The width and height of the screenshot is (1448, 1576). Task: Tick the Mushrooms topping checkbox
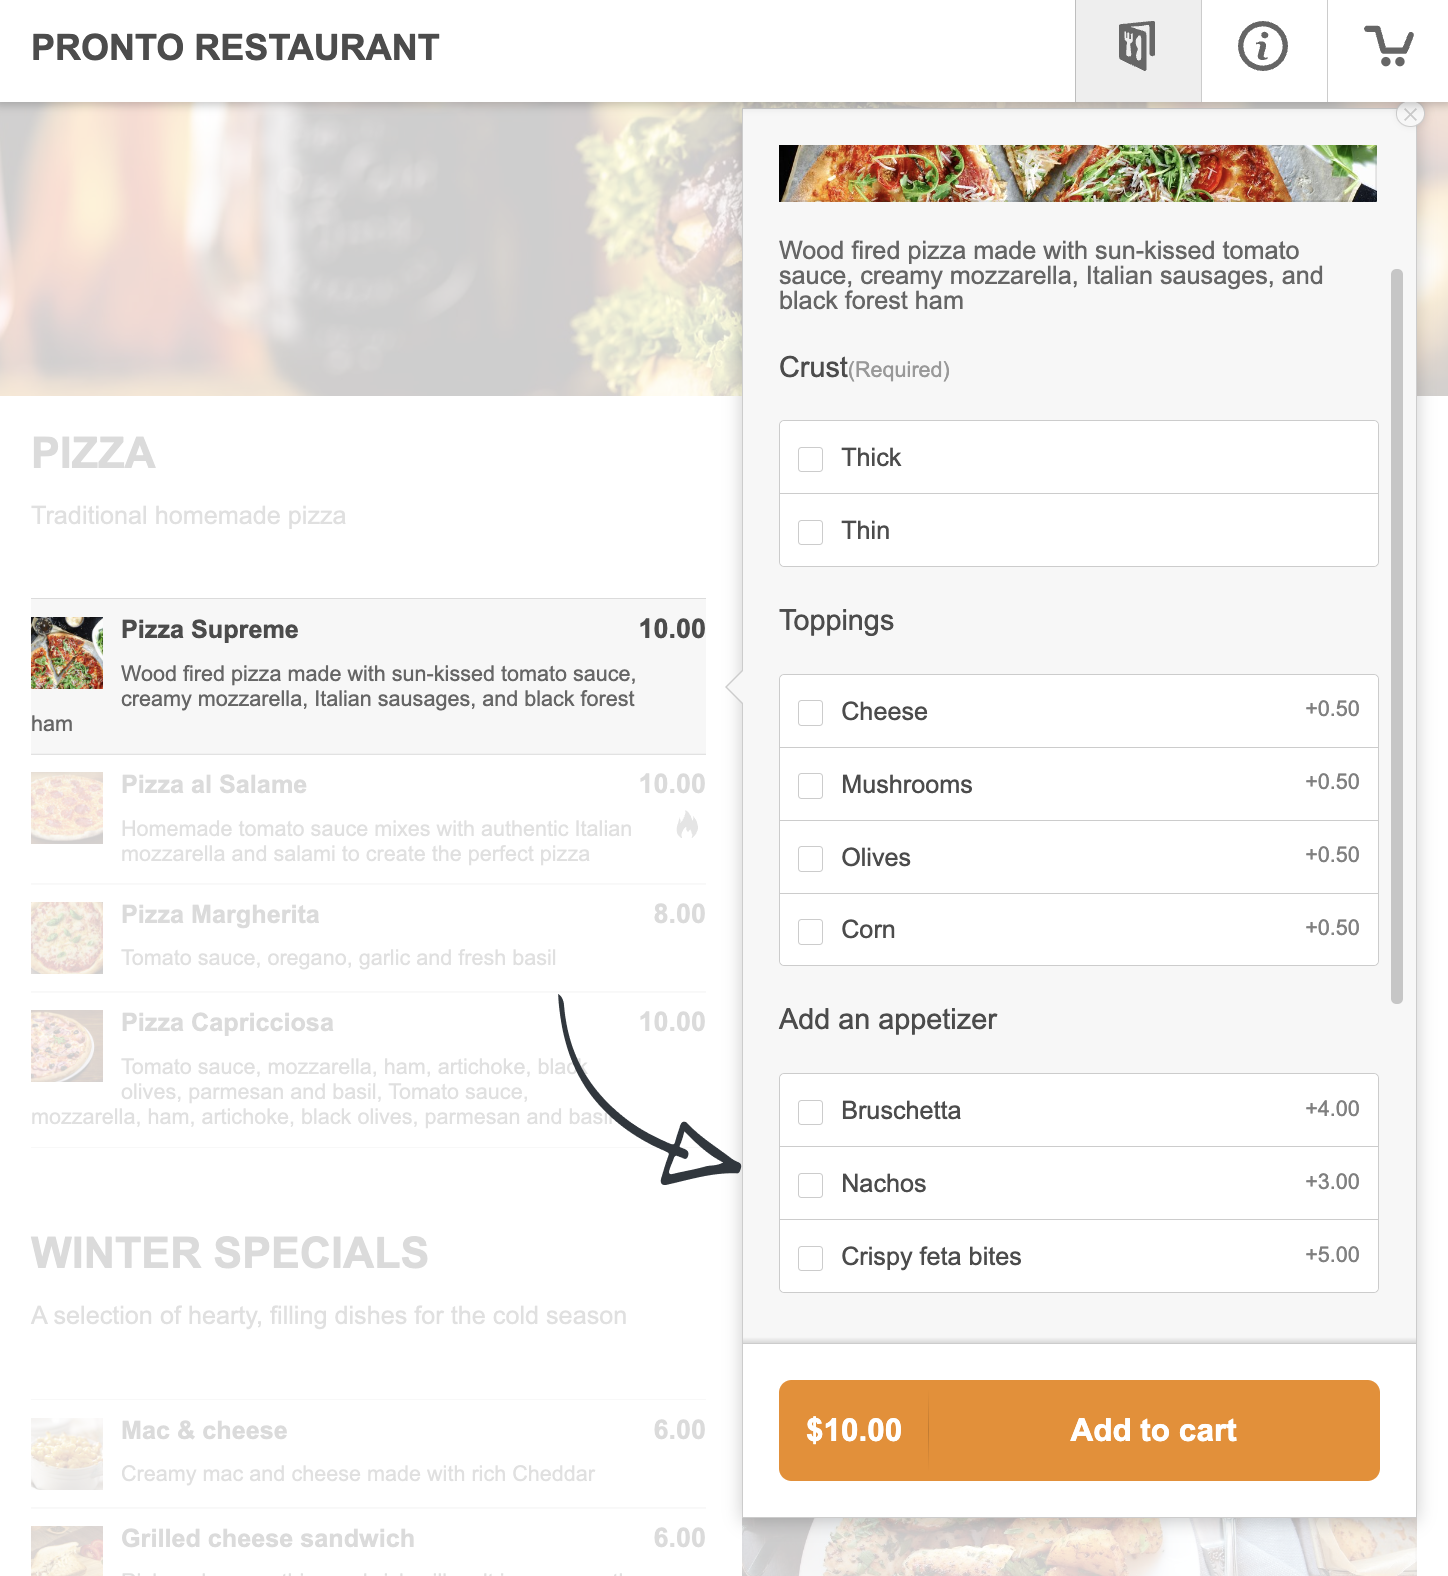point(811,786)
